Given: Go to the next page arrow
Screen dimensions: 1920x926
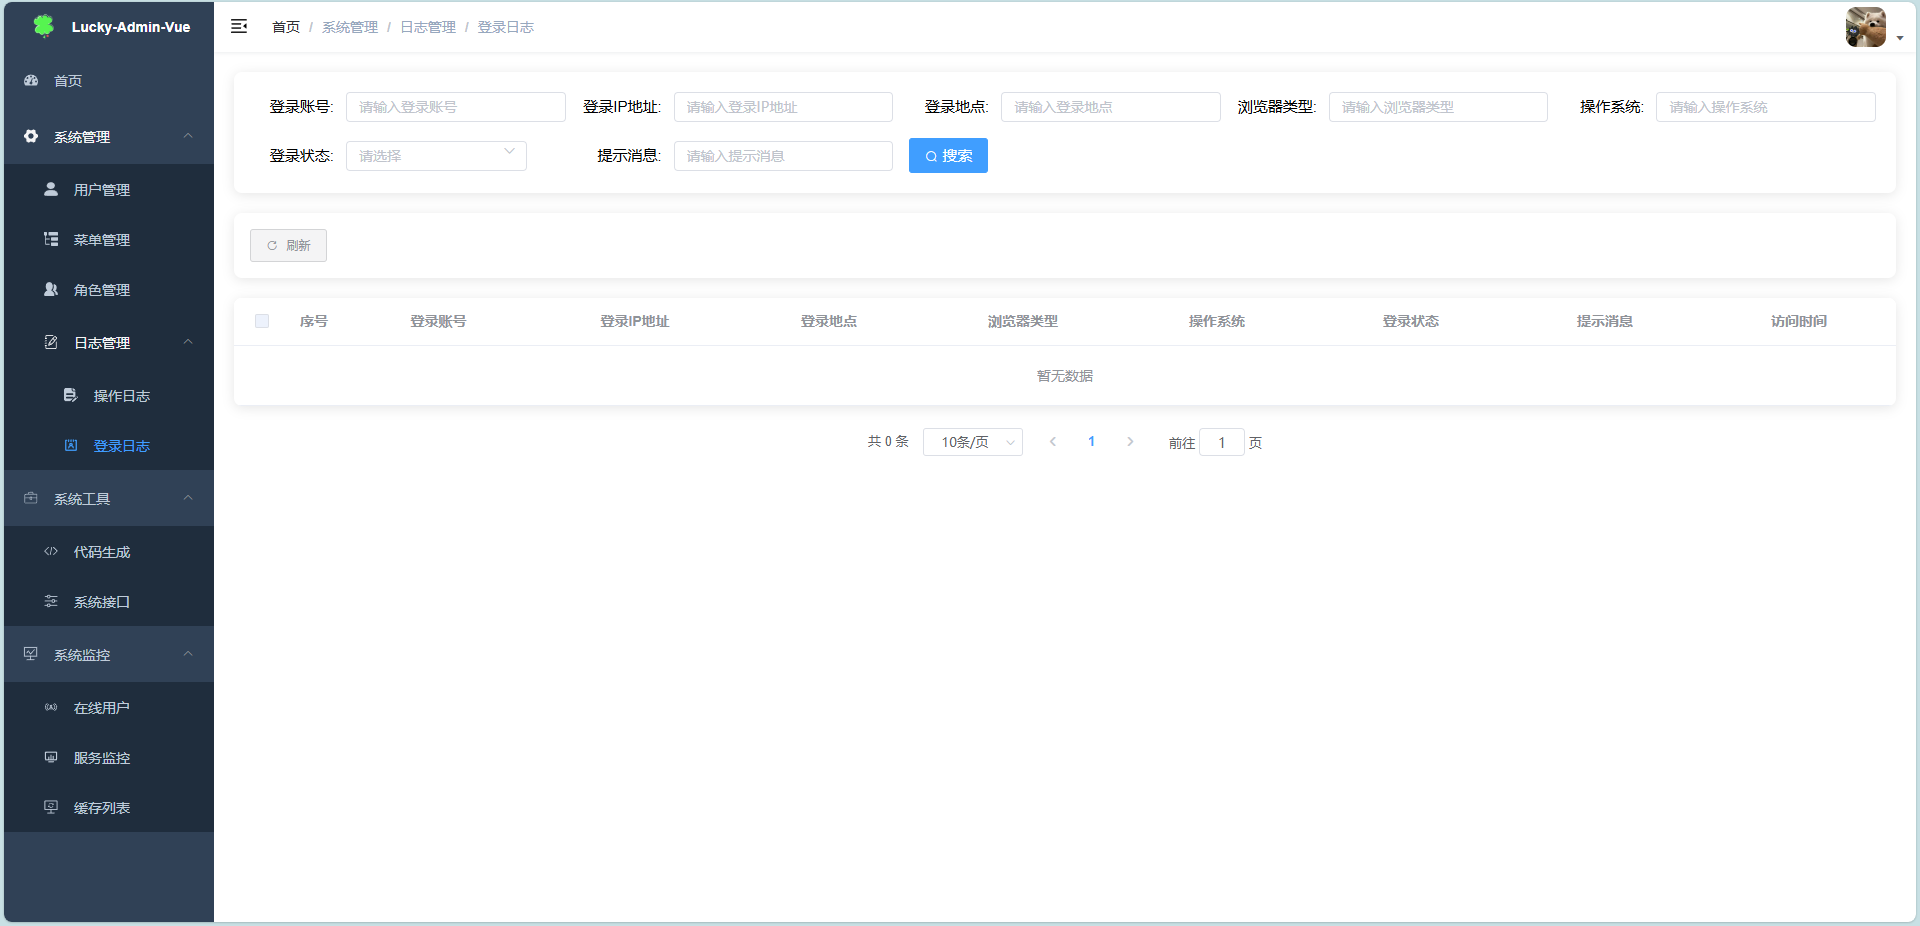Looking at the screenshot, I should click(1130, 442).
